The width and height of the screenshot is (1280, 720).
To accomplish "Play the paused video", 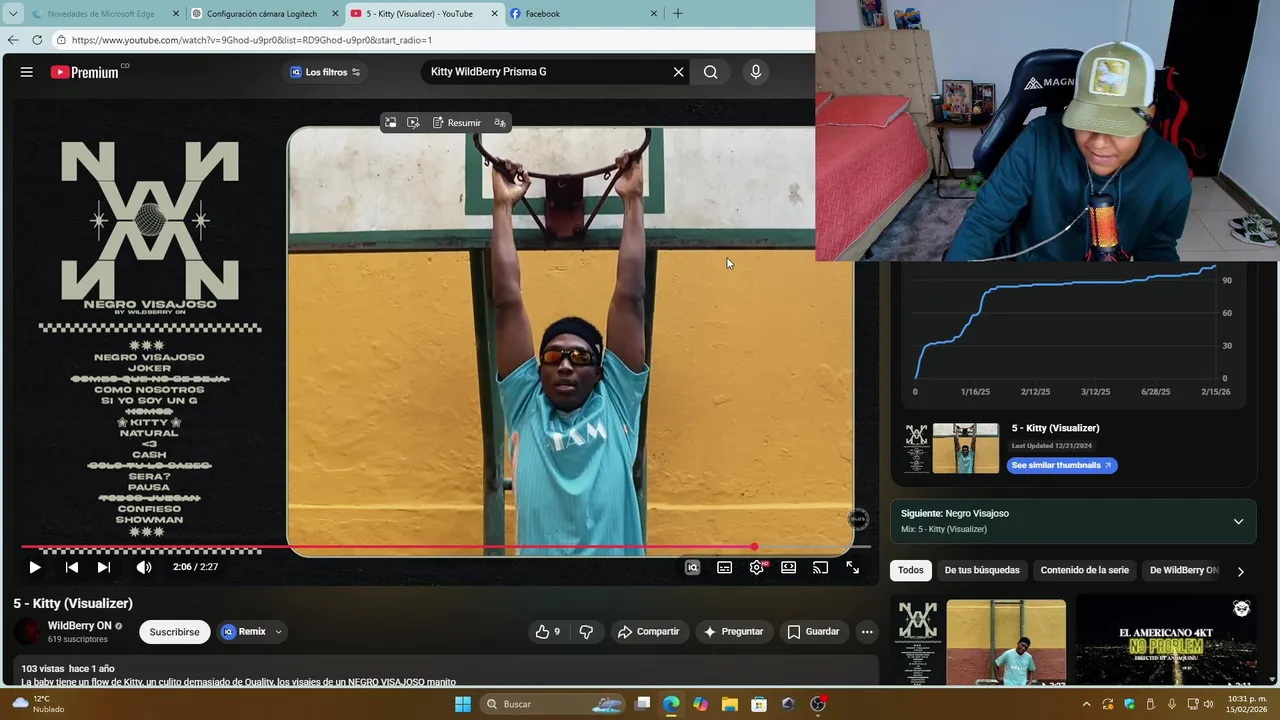I will click(34, 567).
